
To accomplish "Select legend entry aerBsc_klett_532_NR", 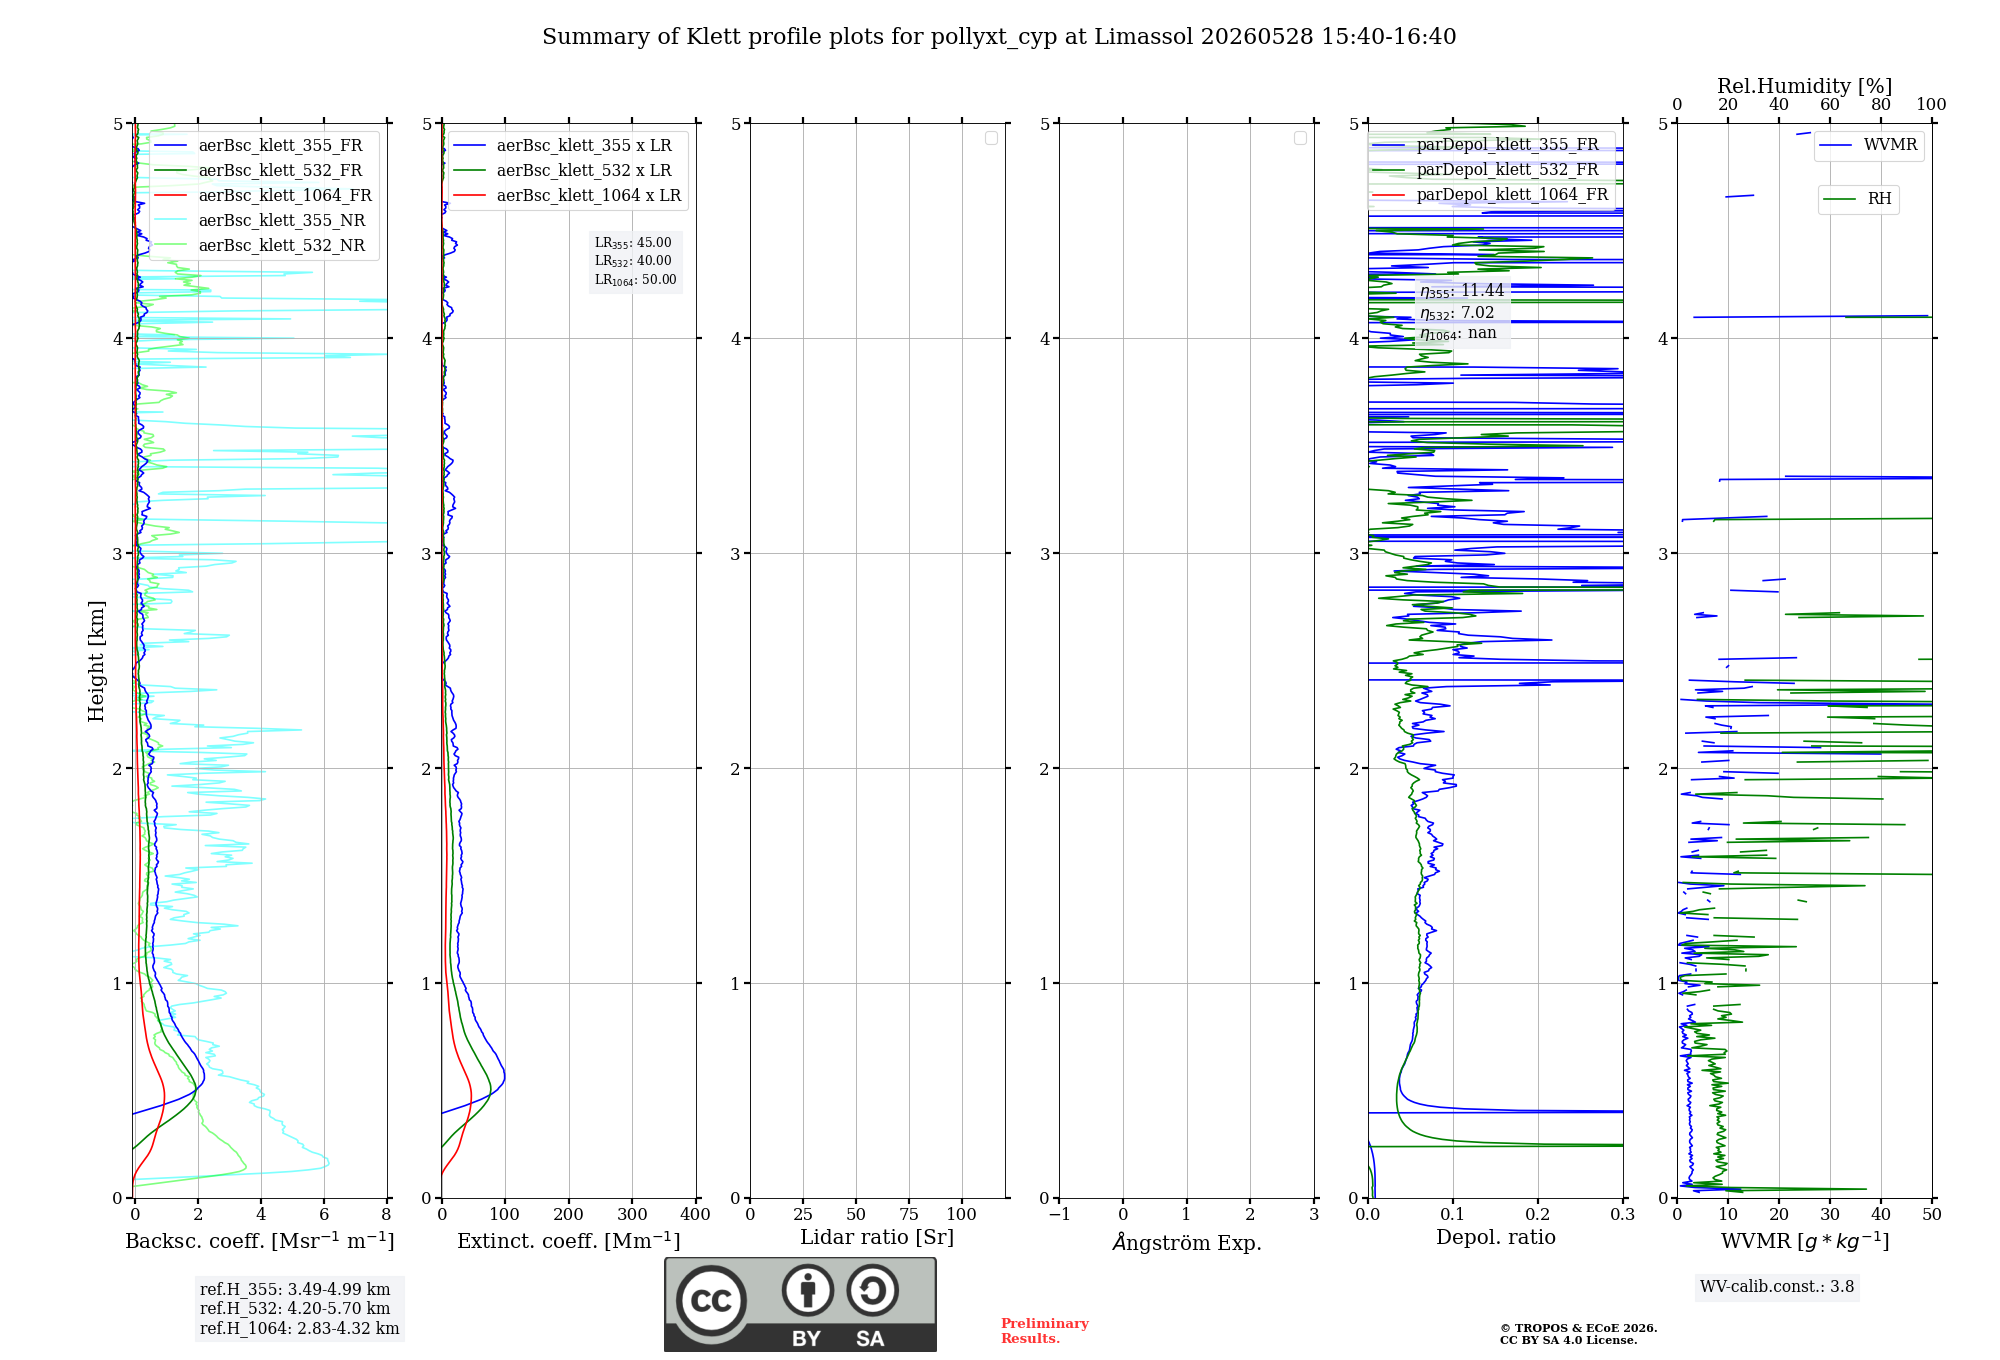I will coord(265,246).
